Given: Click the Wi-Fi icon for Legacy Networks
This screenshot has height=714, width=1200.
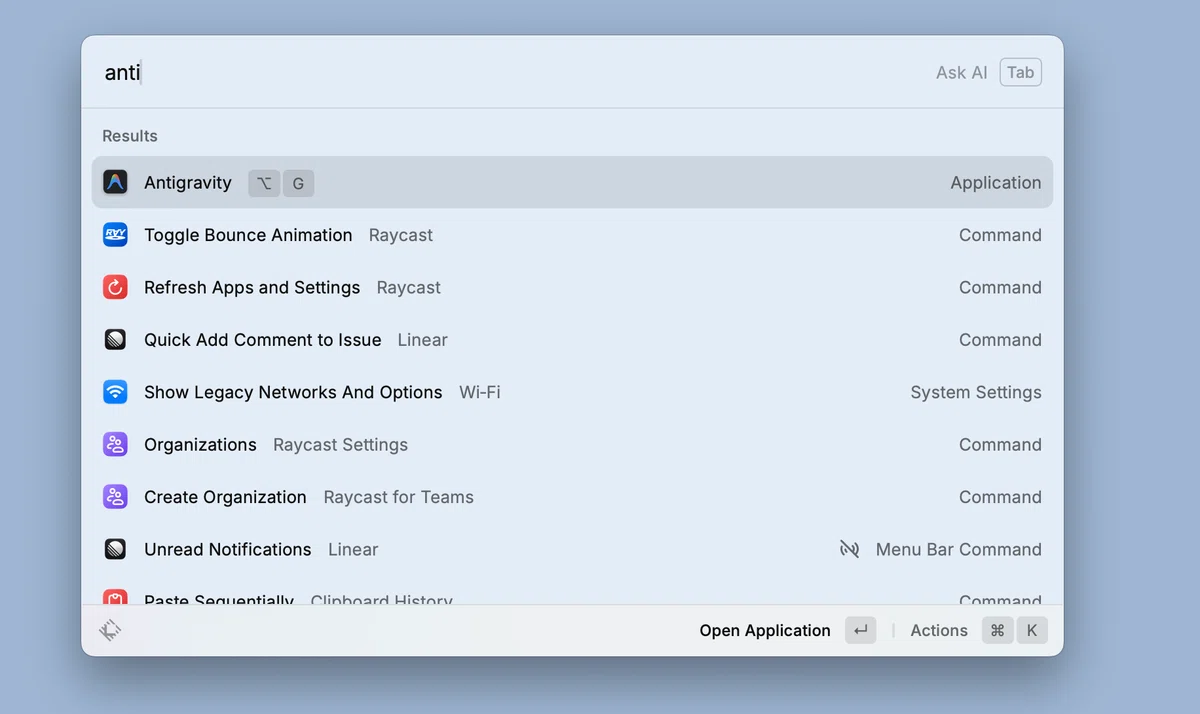Looking at the screenshot, I should coord(115,392).
